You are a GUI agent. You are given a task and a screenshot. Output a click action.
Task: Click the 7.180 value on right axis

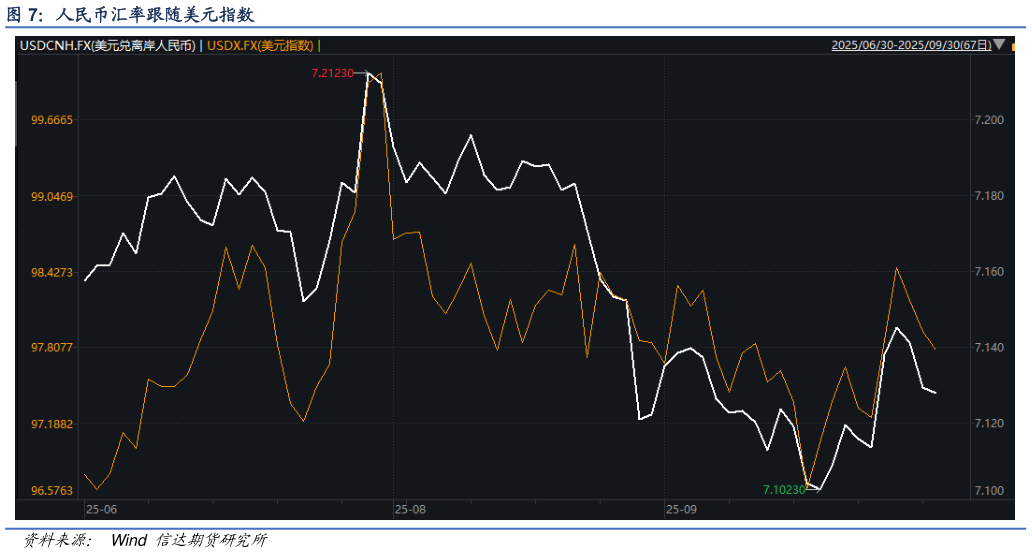click(988, 196)
